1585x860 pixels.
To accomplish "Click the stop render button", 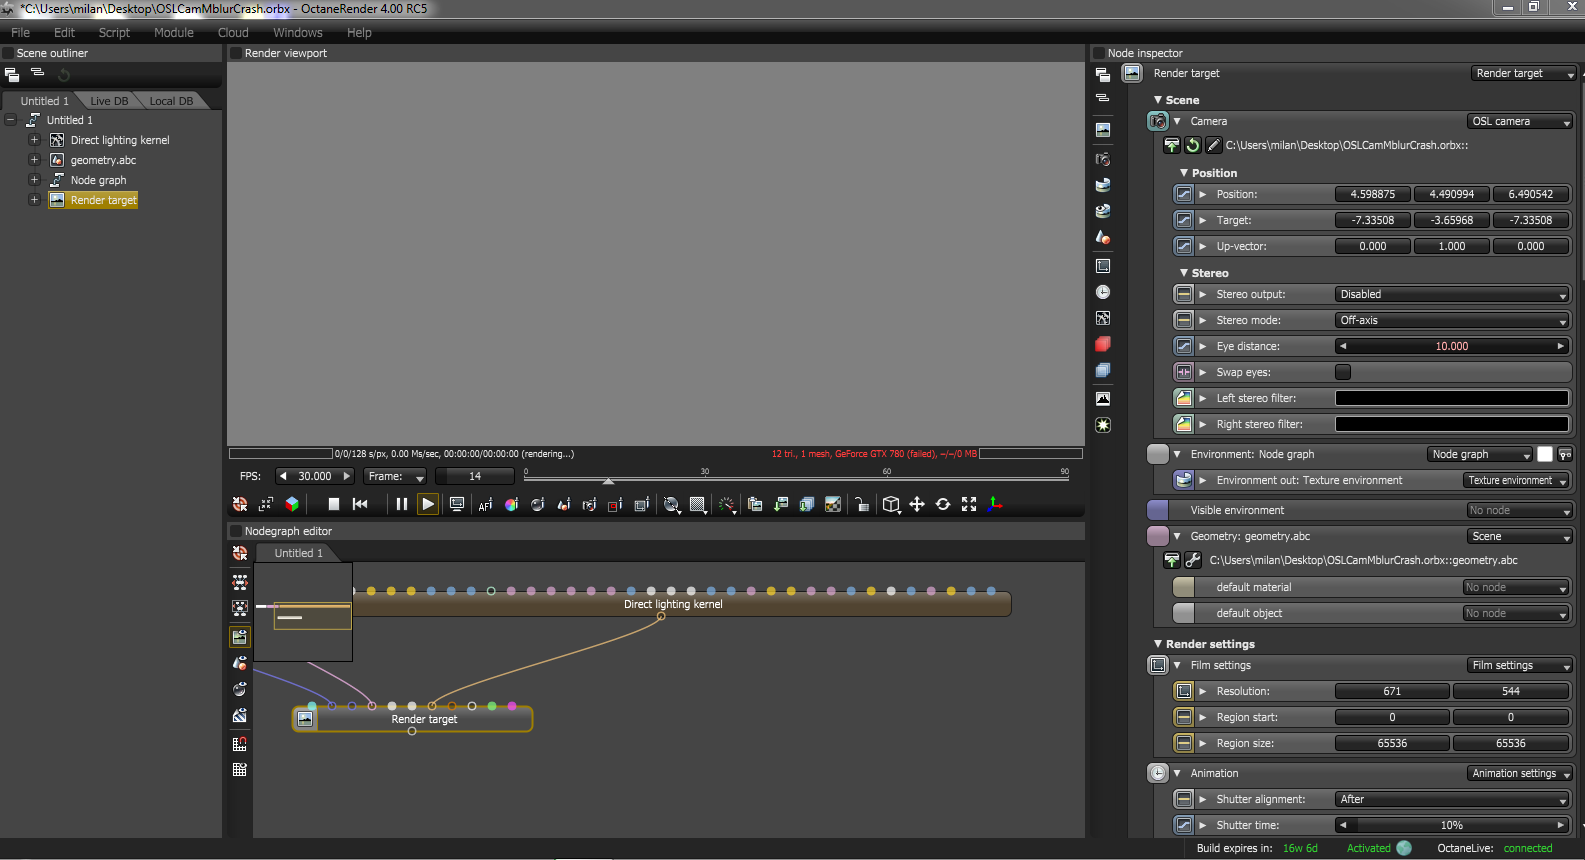I will 334,505.
